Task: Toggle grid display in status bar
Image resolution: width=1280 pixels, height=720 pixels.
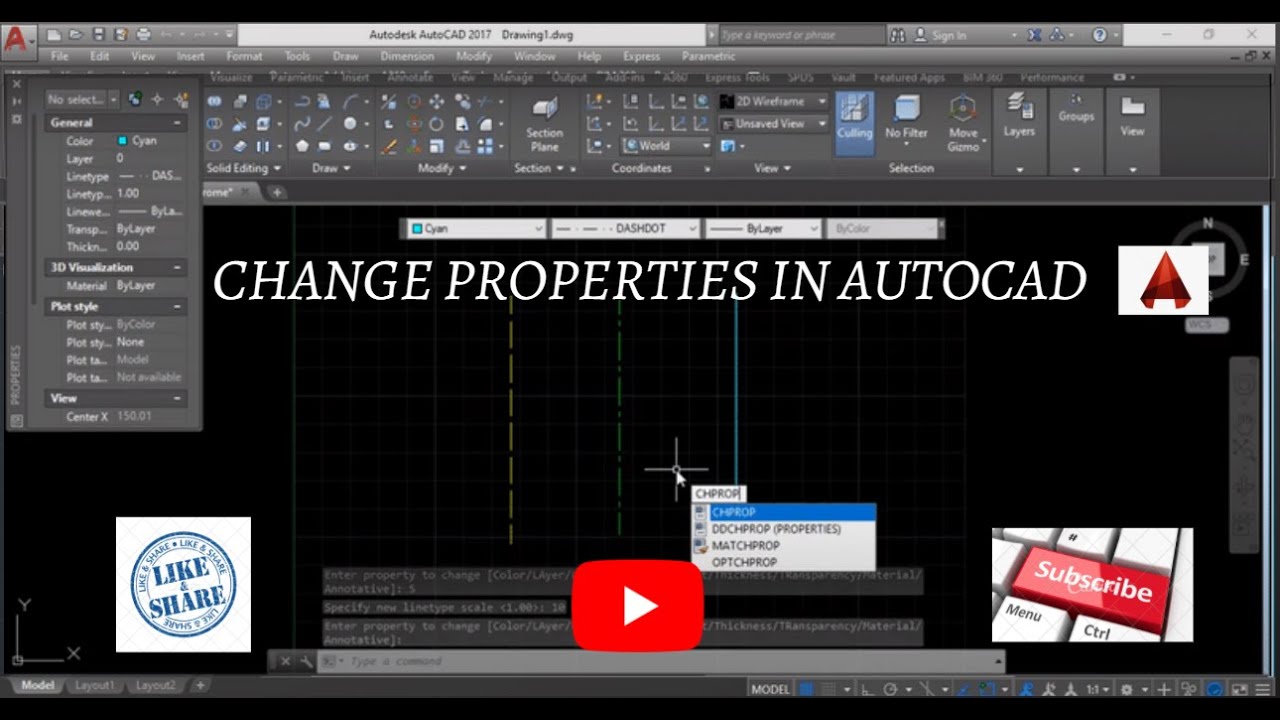Action: pyautogui.click(x=808, y=689)
